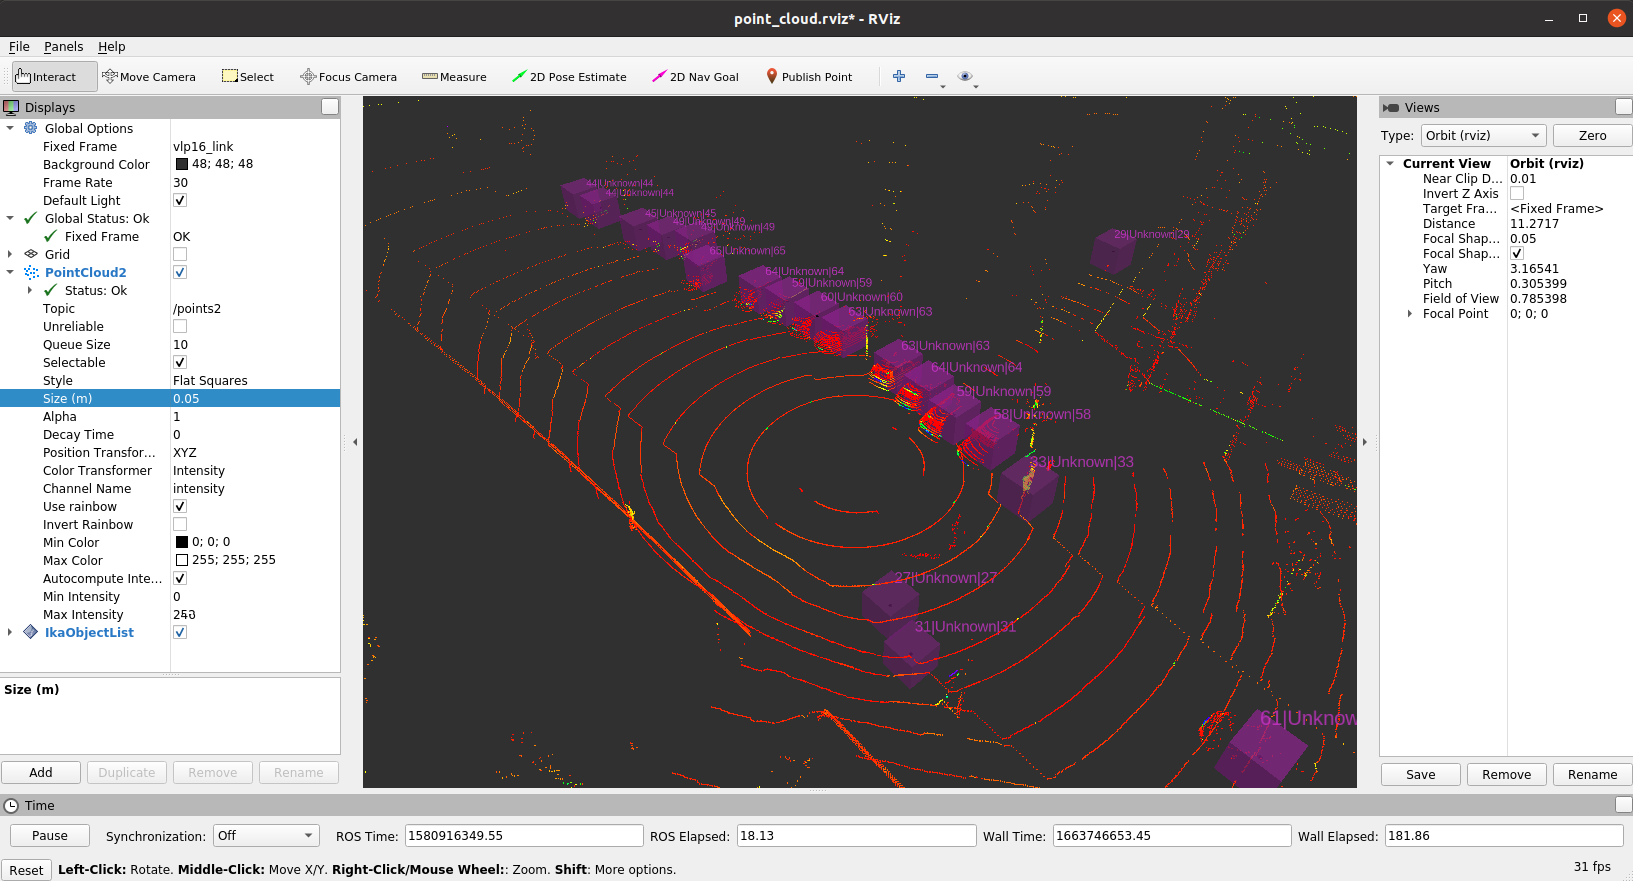Collapse the Global Status tree node
Image resolution: width=1633 pixels, height=881 pixels.
pos(10,218)
